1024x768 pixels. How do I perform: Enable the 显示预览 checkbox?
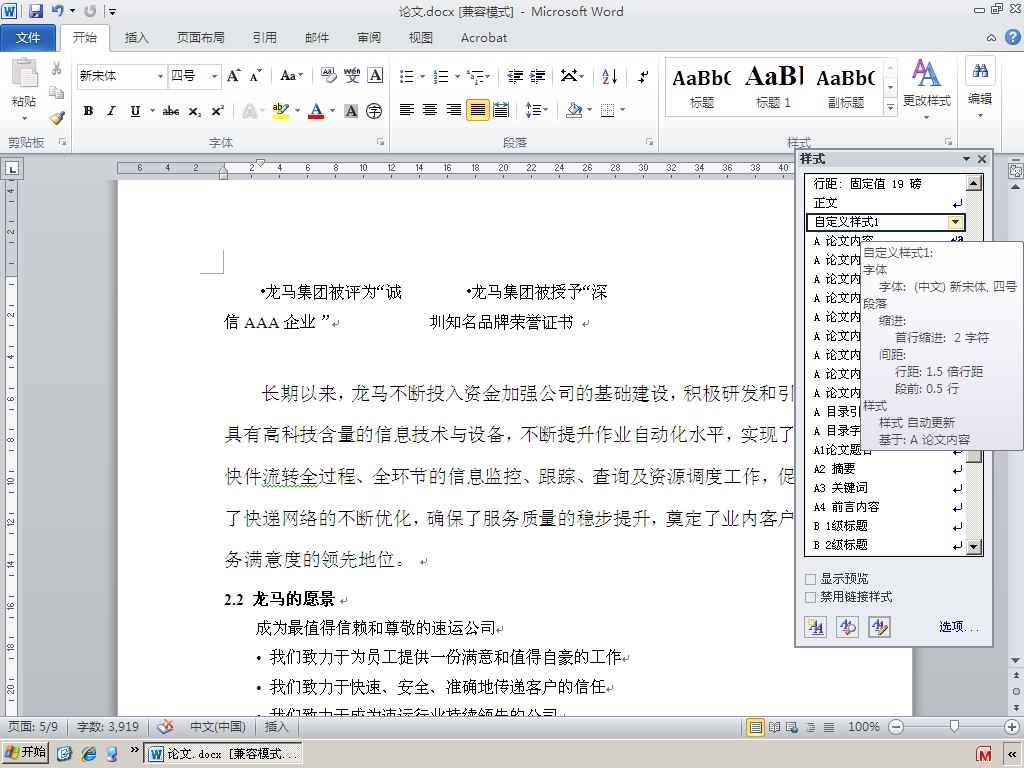pos(810,579)
